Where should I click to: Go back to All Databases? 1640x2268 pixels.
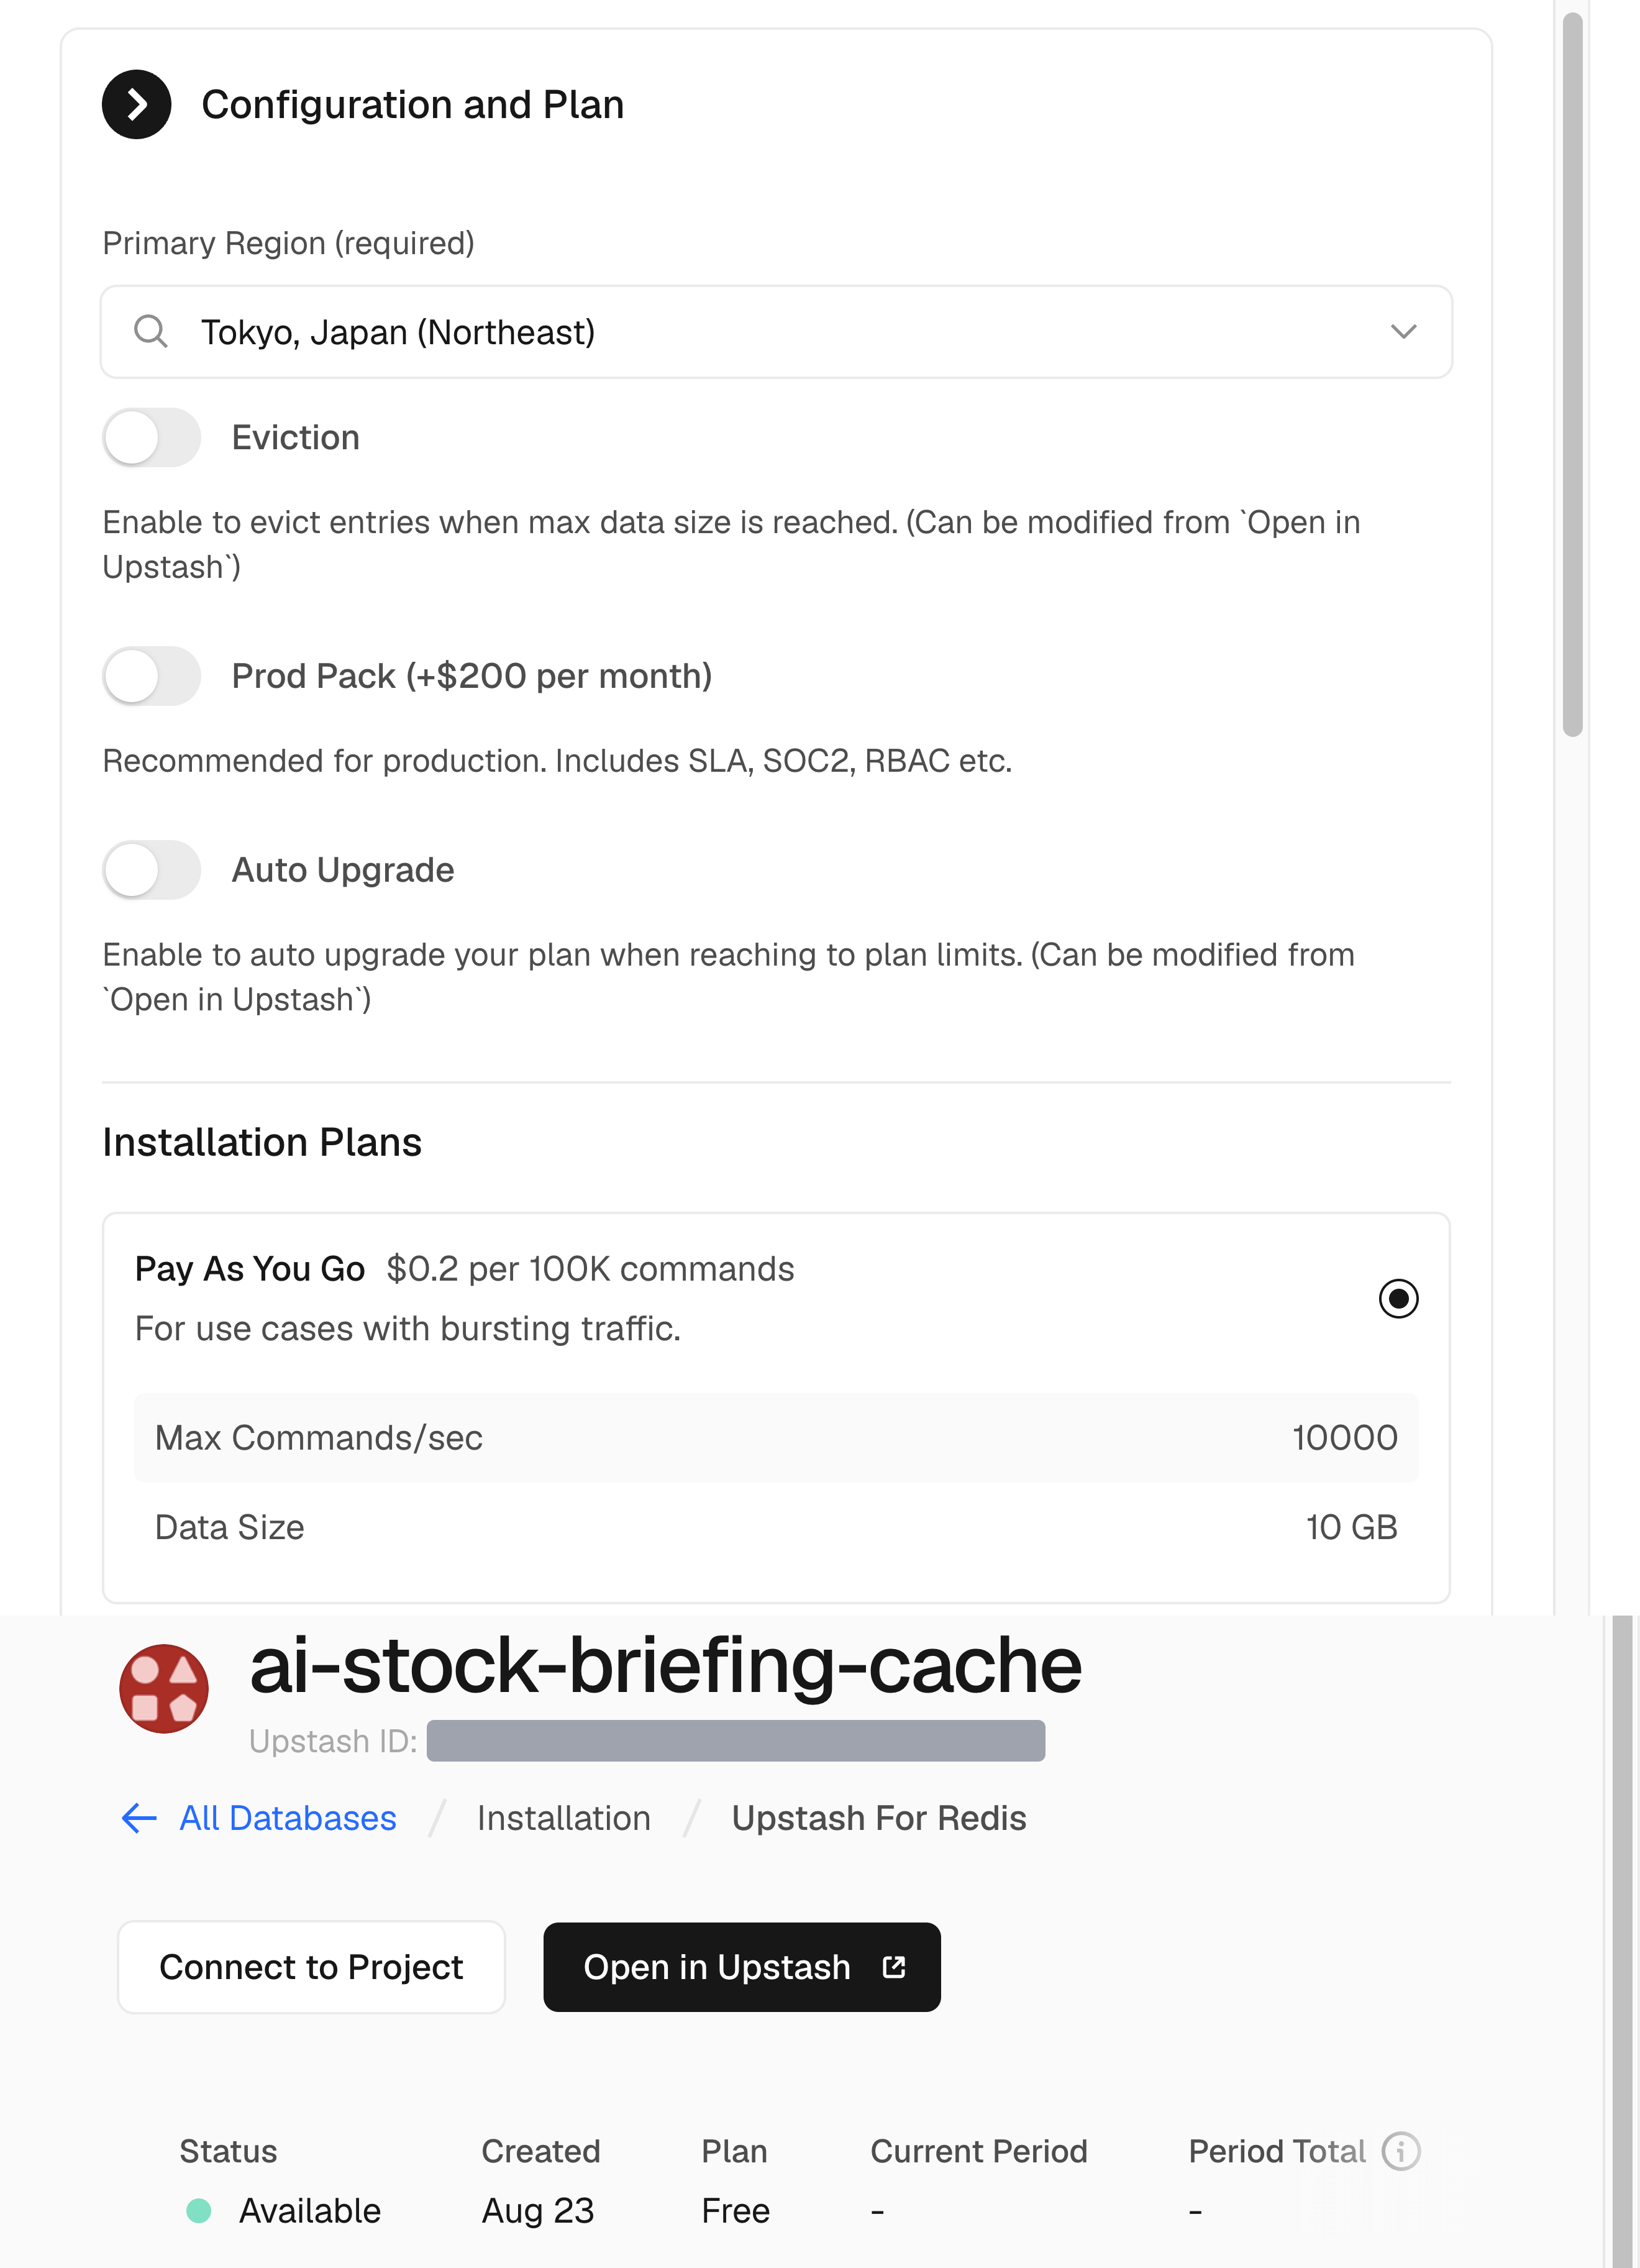[288, 1818]
